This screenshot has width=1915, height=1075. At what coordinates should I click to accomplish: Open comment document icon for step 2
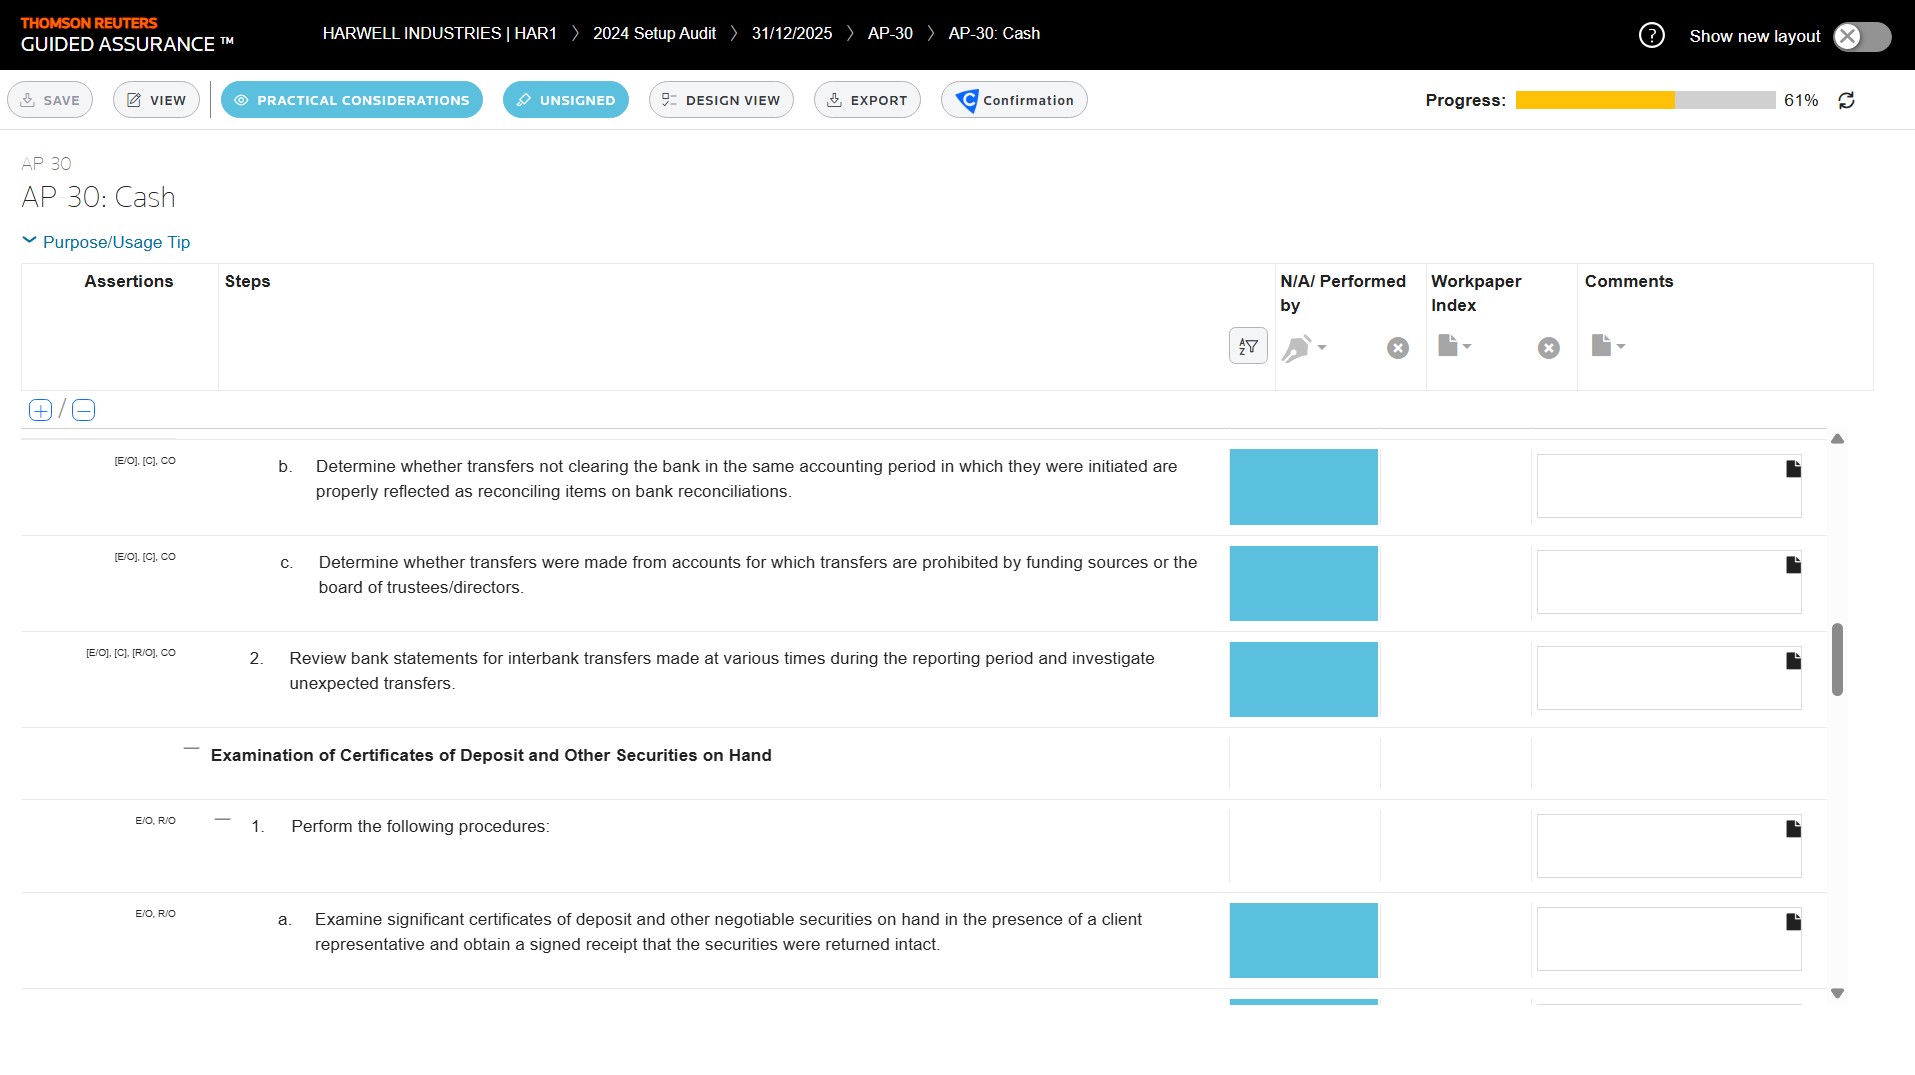(x=1793, y=661)
